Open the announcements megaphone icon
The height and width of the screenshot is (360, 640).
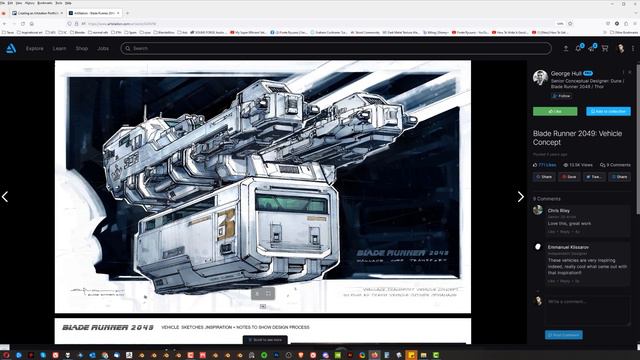591,49
